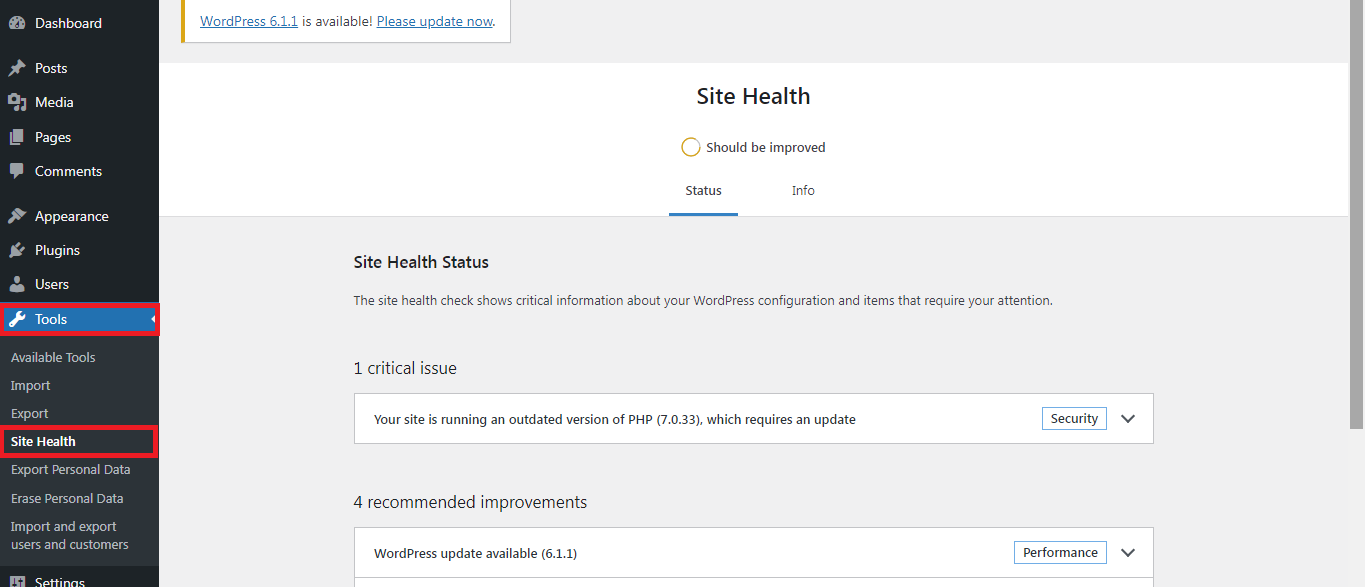Image resolution: width=1365 pixels, height=587 pixels.
Task: Click the Dashboard gauge icon
Action: coord(17,23)
